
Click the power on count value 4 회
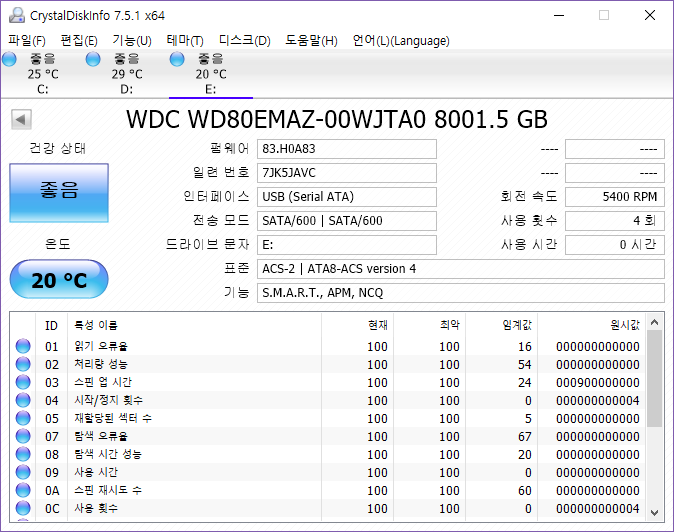(615, 221)
